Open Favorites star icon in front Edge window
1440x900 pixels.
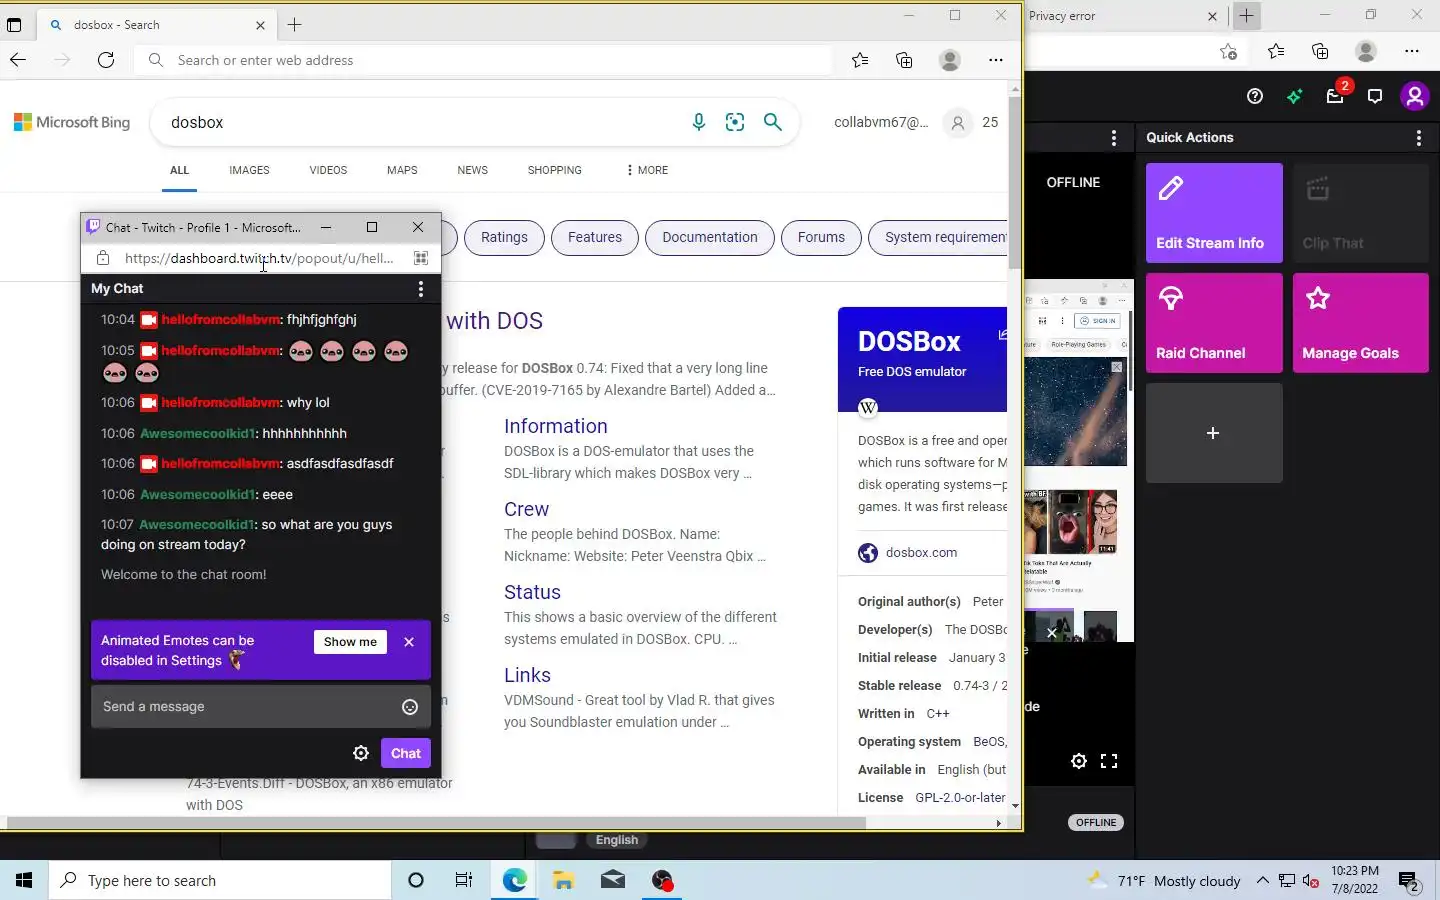(x=860, y=60)
